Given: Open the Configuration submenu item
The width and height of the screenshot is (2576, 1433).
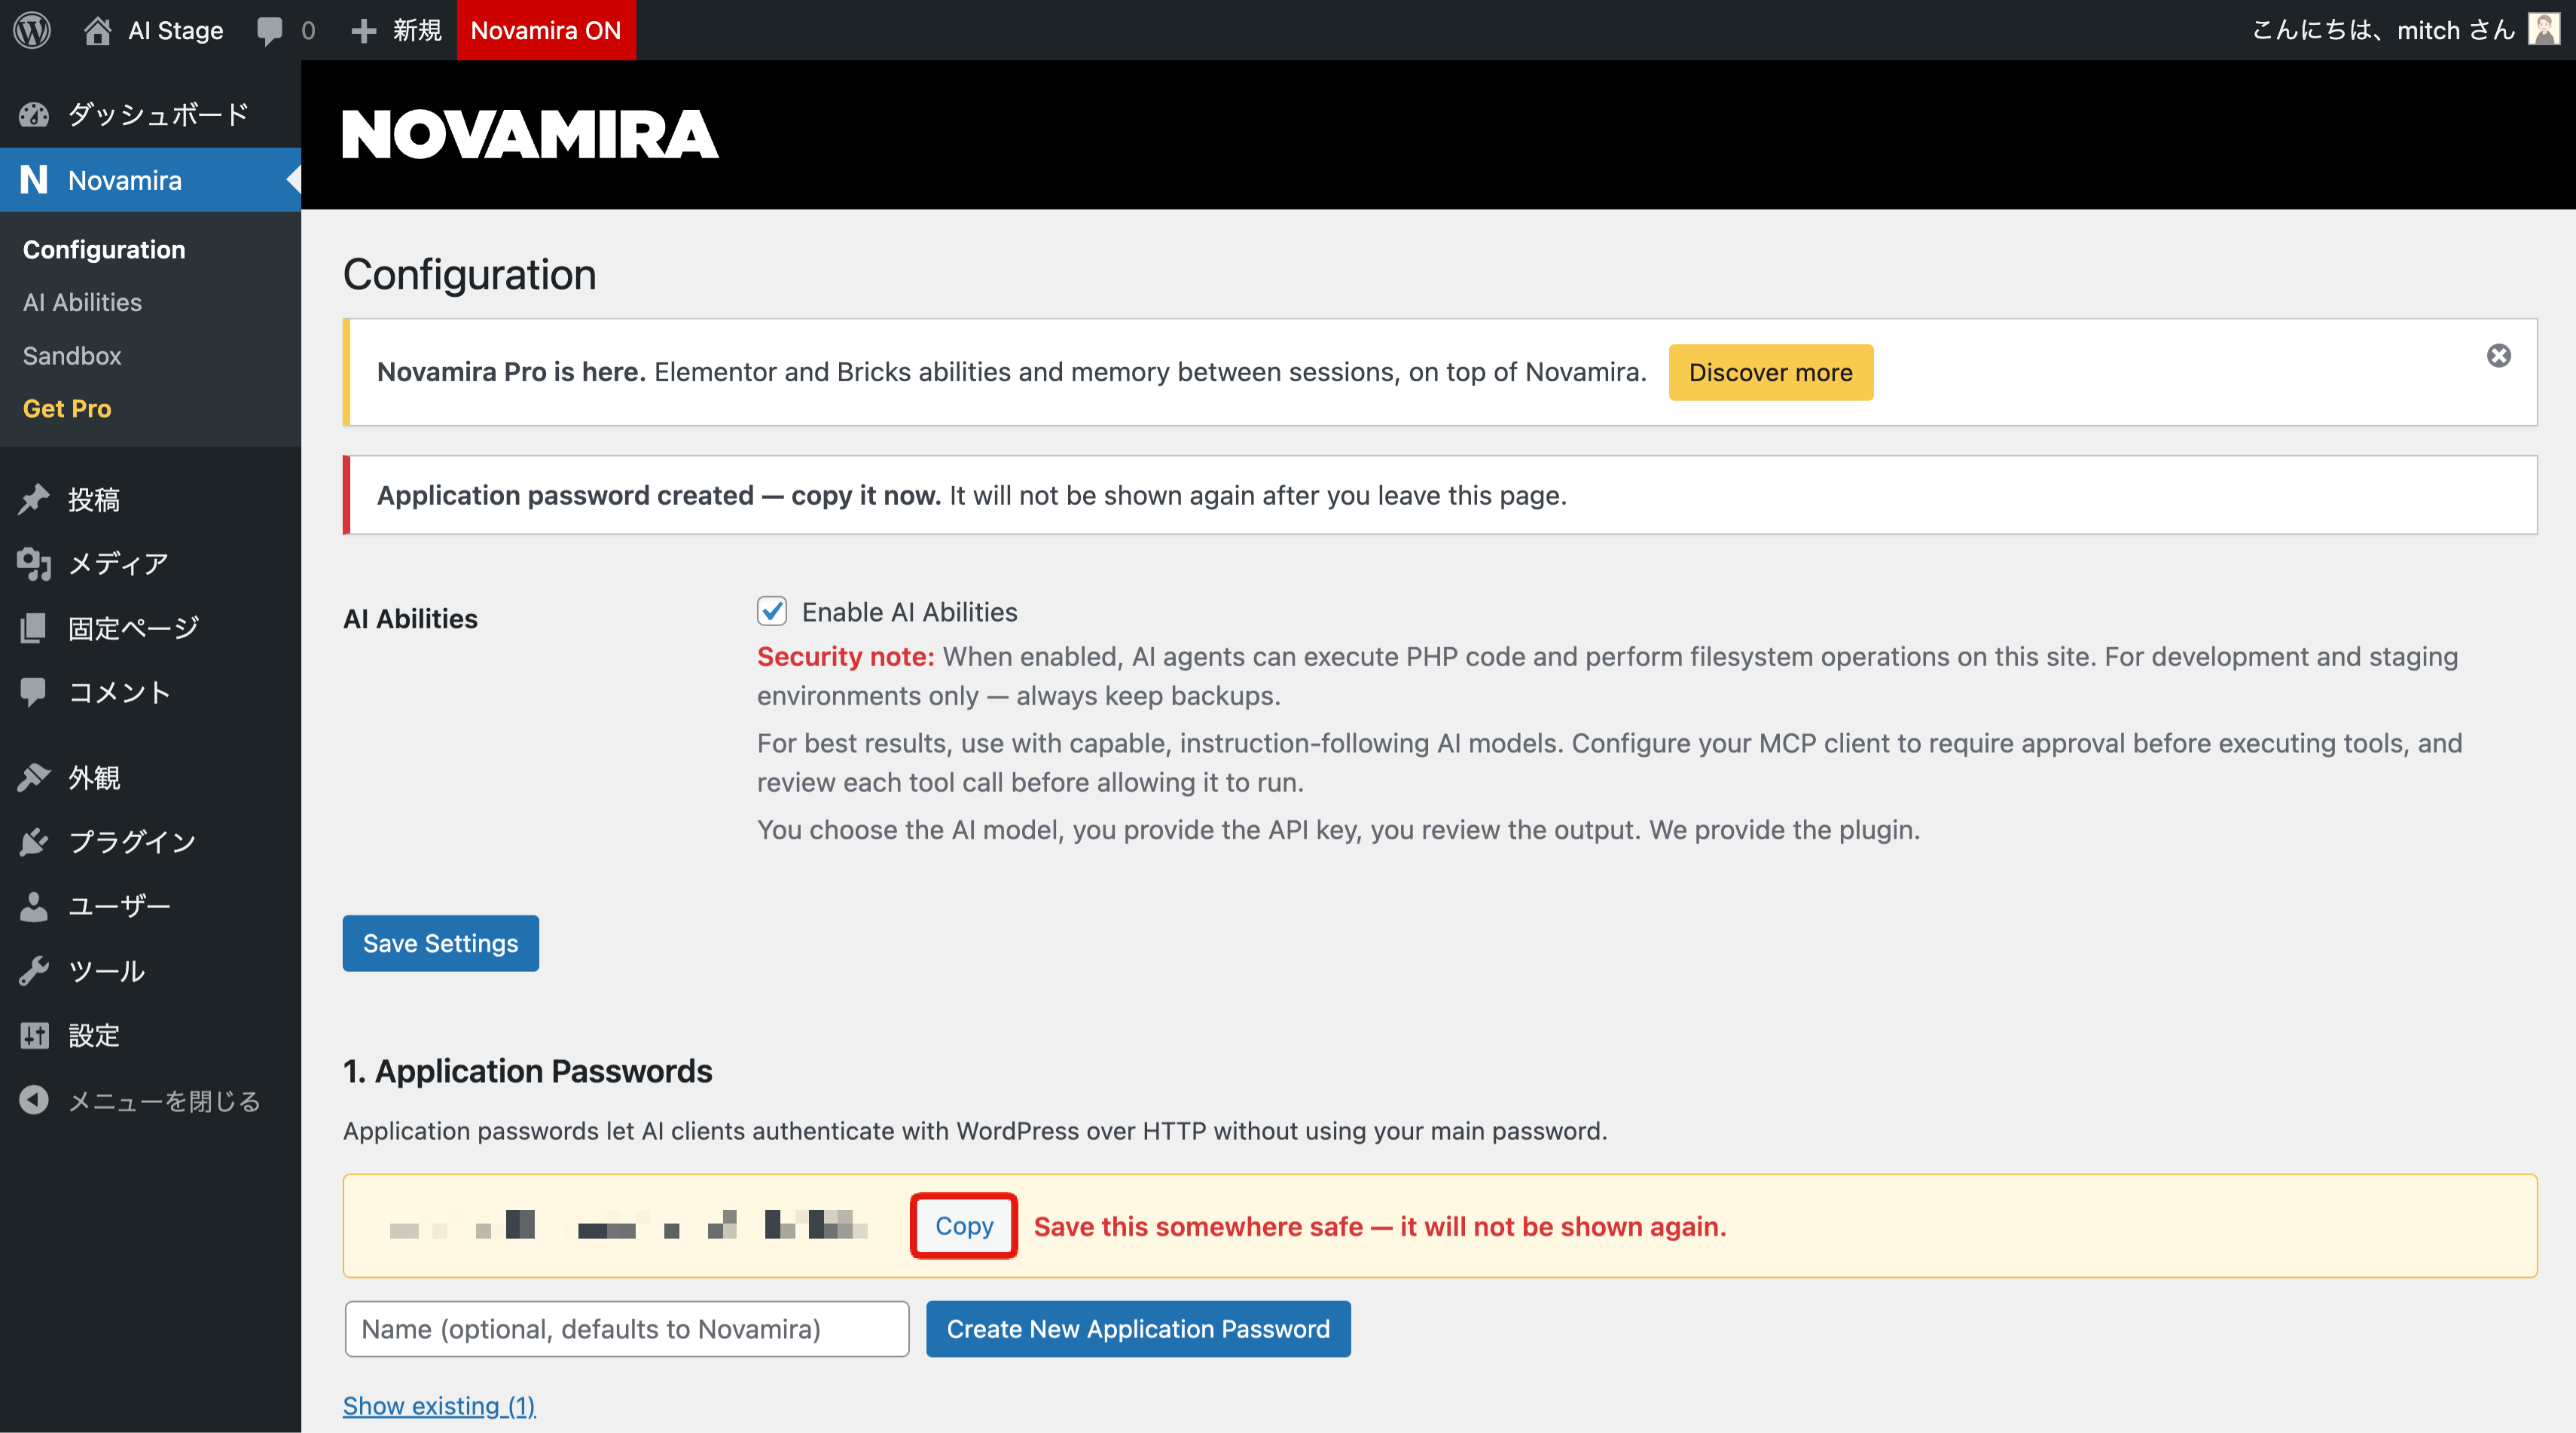Looking at the screenshot, I should pyautogui.click(x=104, y=249).
